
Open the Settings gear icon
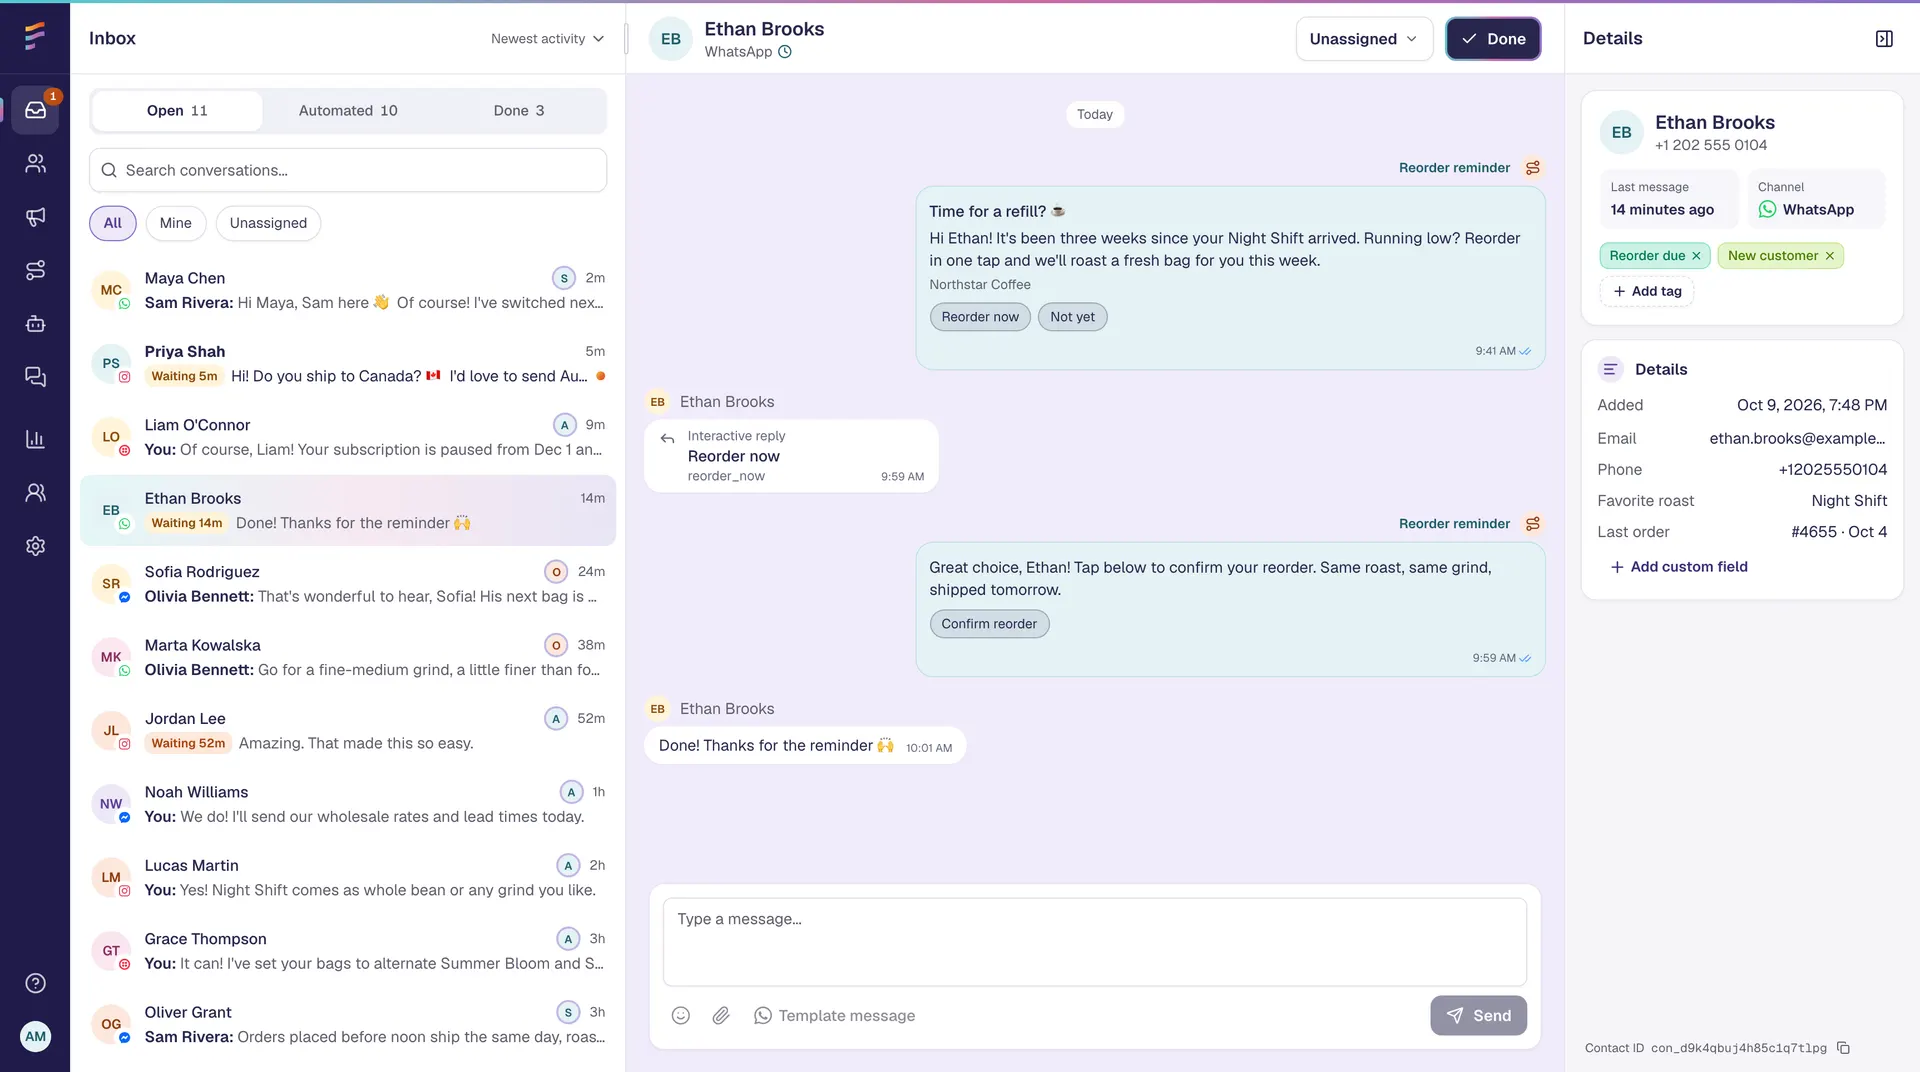coord(35,546)
